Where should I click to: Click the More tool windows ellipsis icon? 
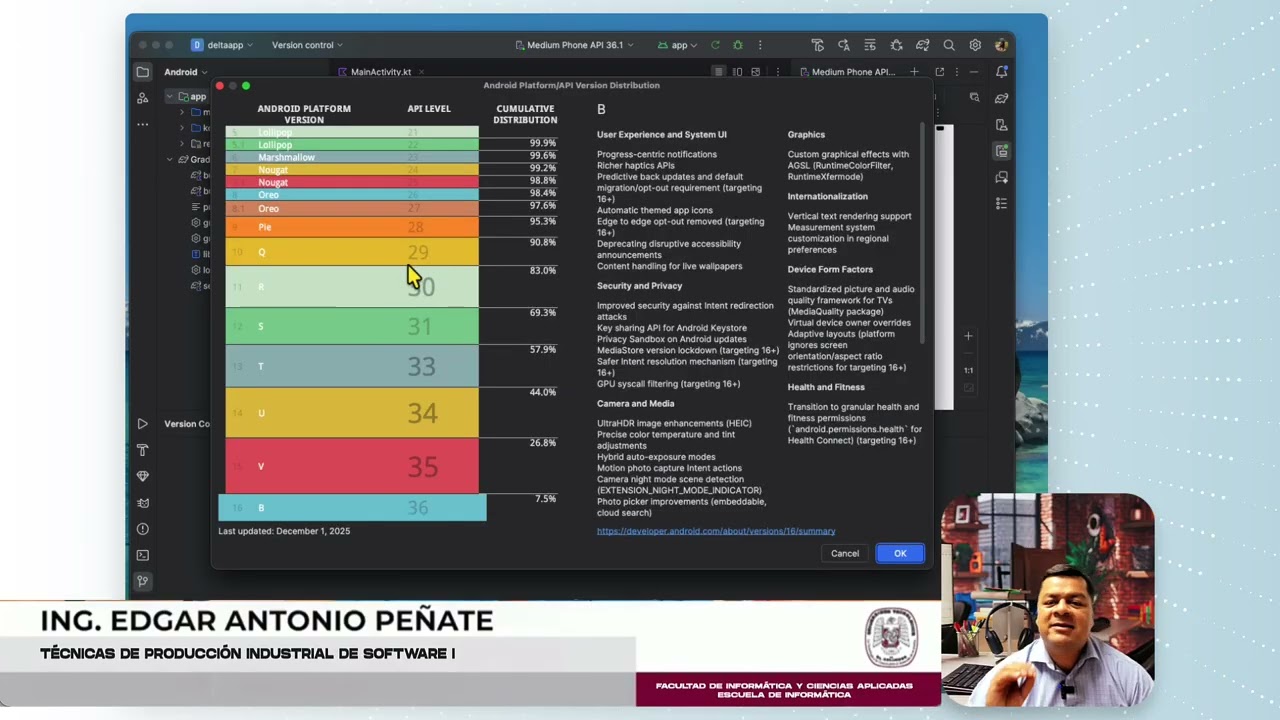(143, 124)
